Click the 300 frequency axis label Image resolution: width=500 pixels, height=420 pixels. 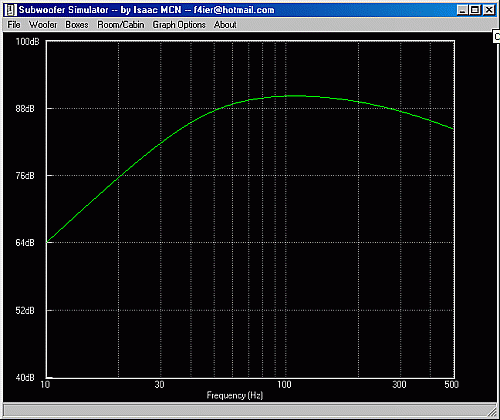point(399,385)
